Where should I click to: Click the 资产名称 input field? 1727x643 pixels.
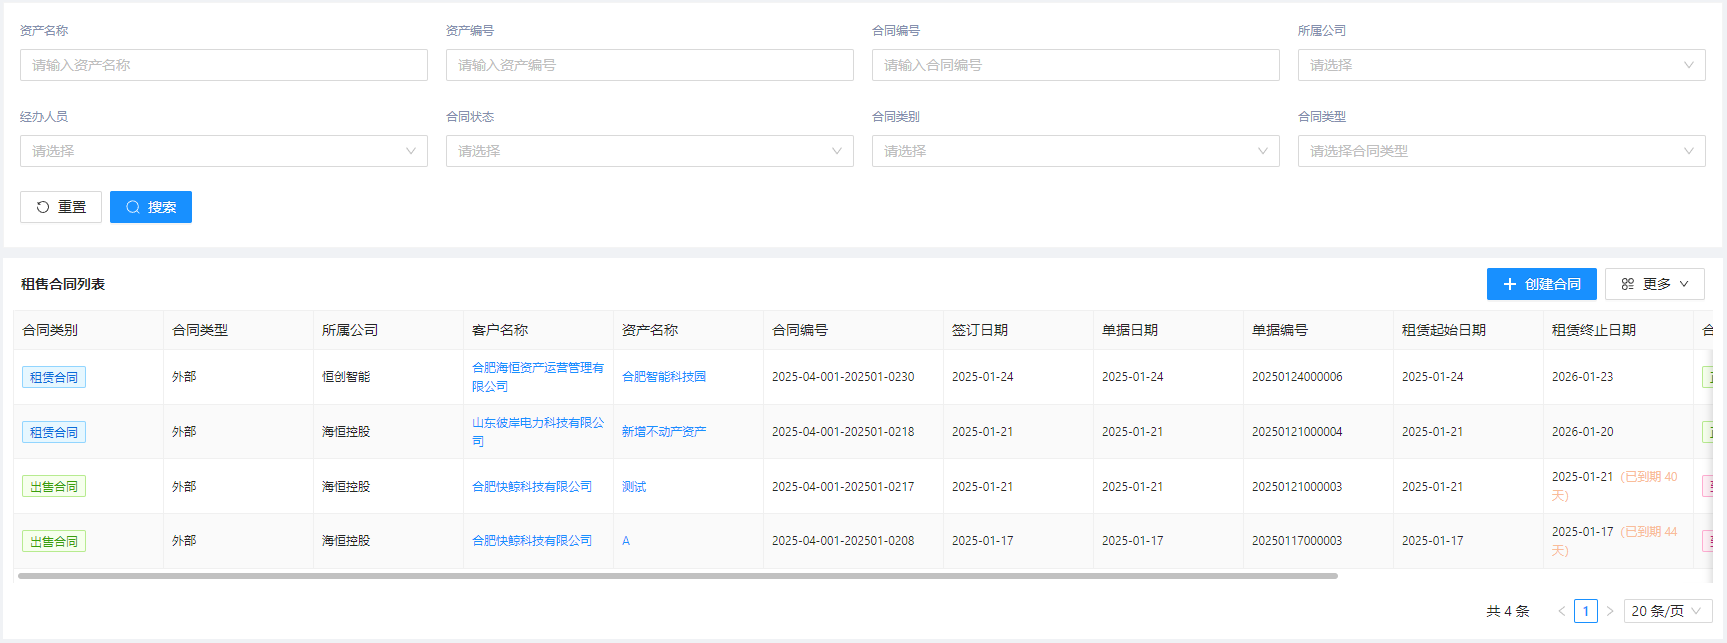224,65
